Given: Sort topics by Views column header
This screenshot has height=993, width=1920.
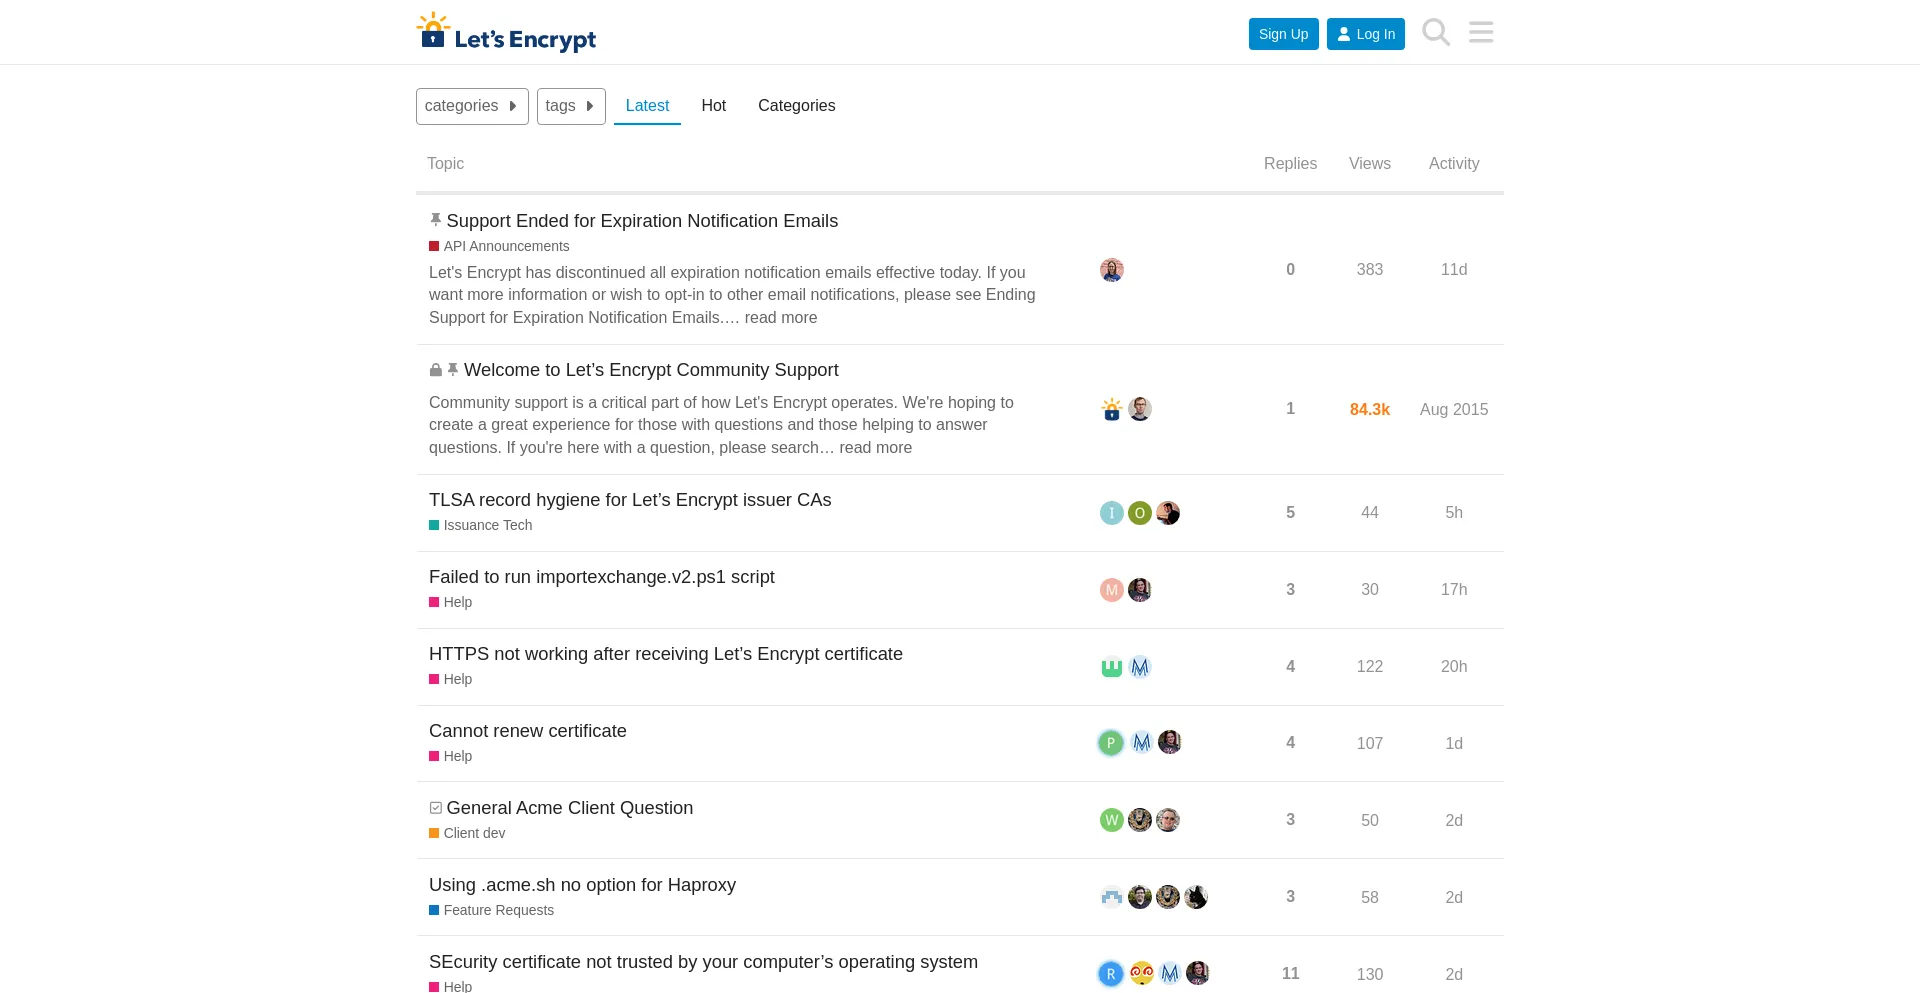Looking at the screenshot, I should click(1369, 164).
